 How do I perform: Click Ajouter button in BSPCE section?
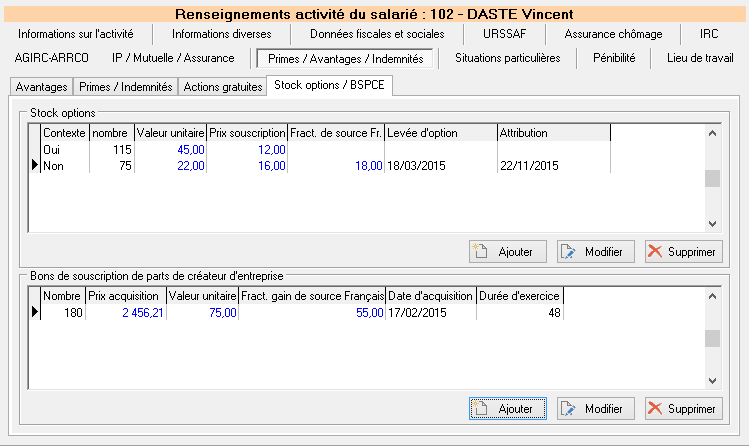click(x=507, y=408)
